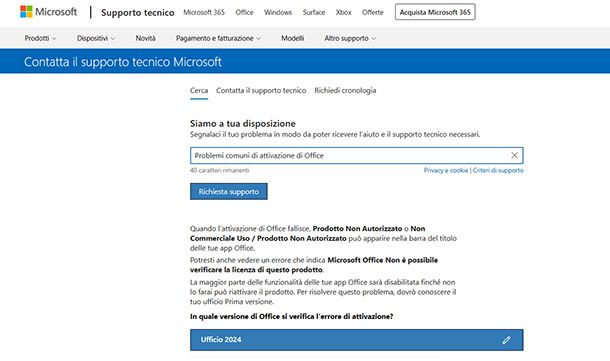610x361 pixels.
Task: Select the Cerca tab
Action: coord(199,91)
